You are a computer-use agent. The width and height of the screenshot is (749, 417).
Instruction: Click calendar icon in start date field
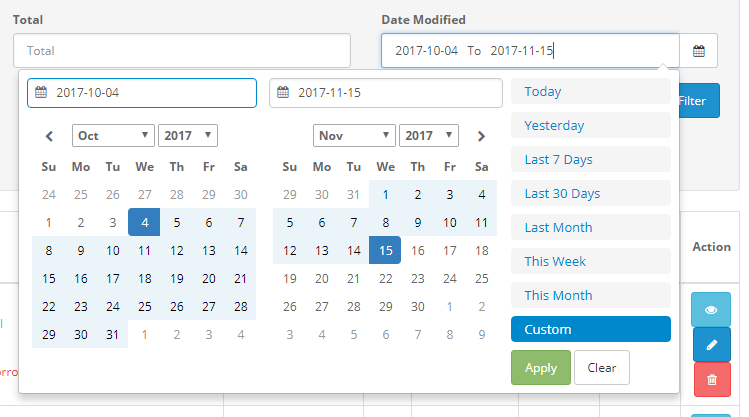pyautogui.click(x=41, y=92)
